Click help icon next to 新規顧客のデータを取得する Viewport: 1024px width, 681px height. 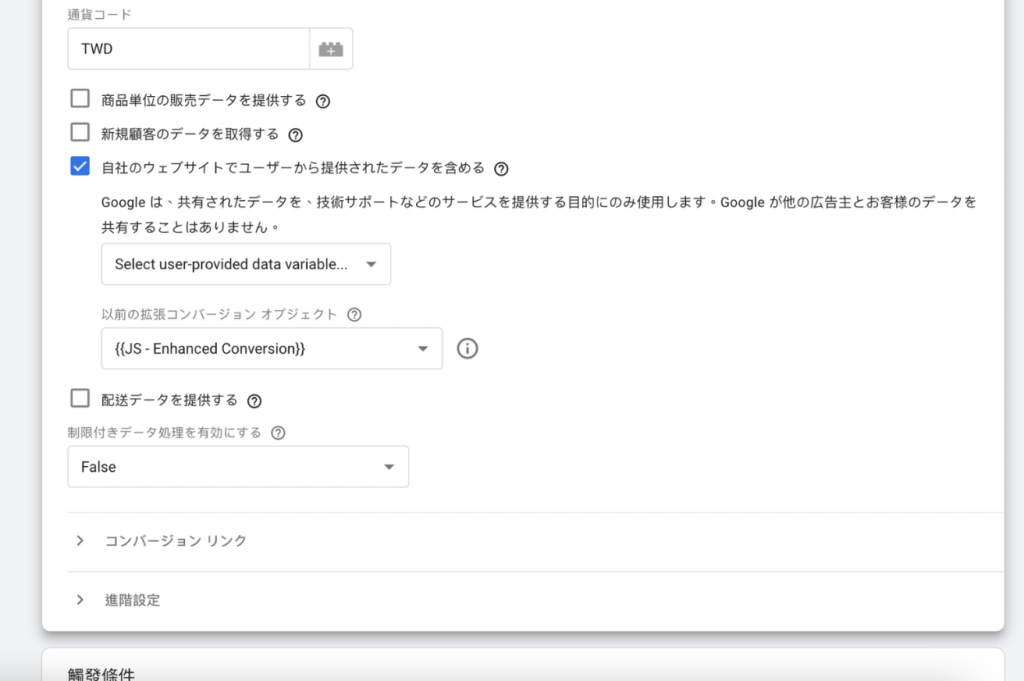point(295,135)
